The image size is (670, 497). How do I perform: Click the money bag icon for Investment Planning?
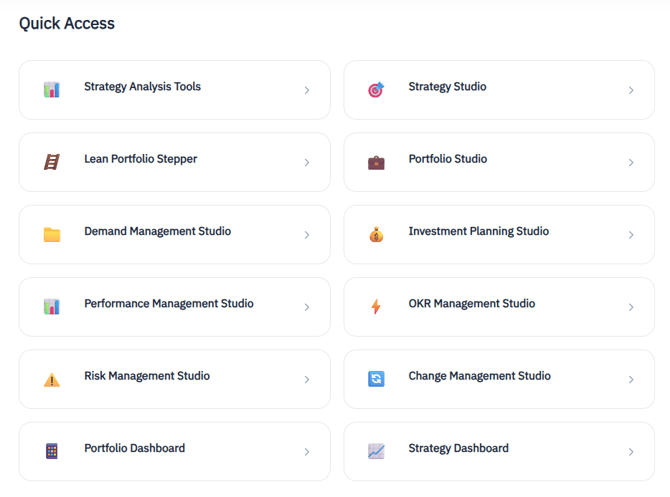pyautogui.click(x=376, y=235)
